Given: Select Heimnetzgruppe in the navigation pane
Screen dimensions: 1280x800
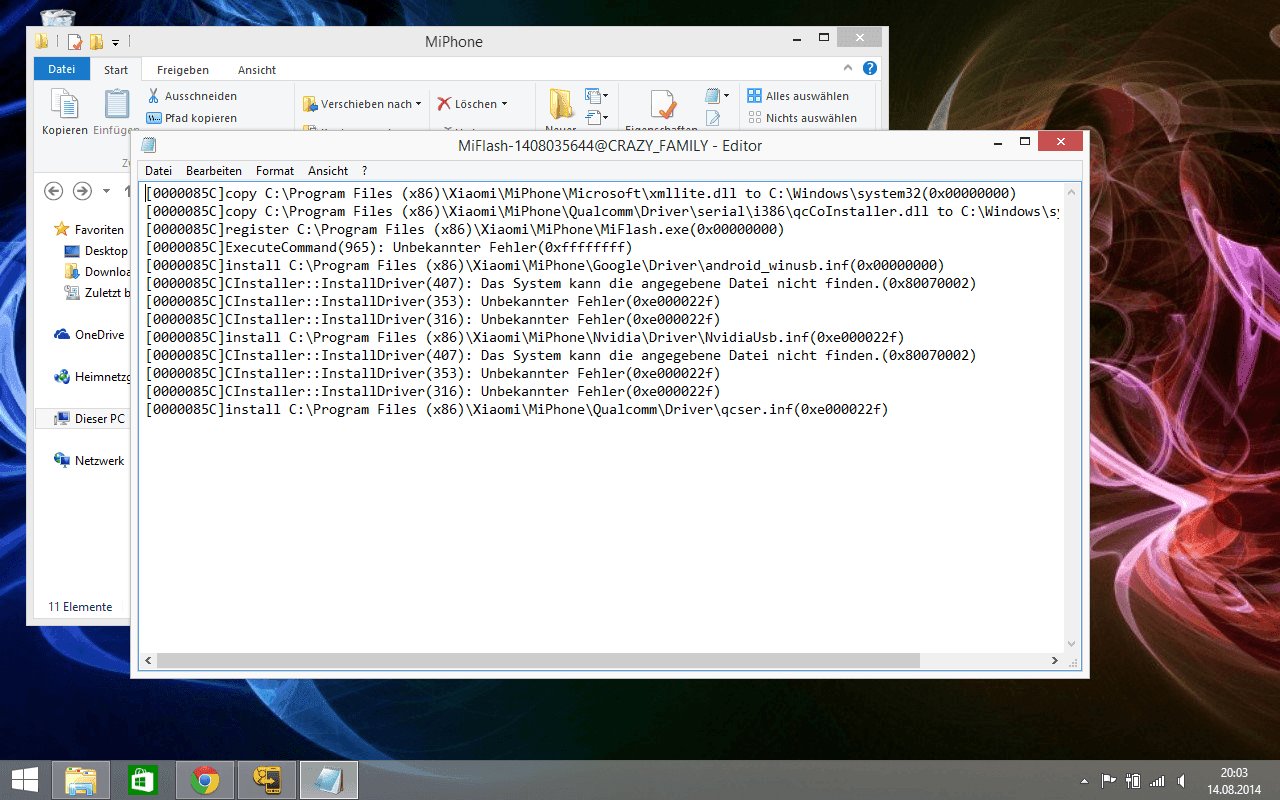Looking at the screenshot, I should pos(92,377).
